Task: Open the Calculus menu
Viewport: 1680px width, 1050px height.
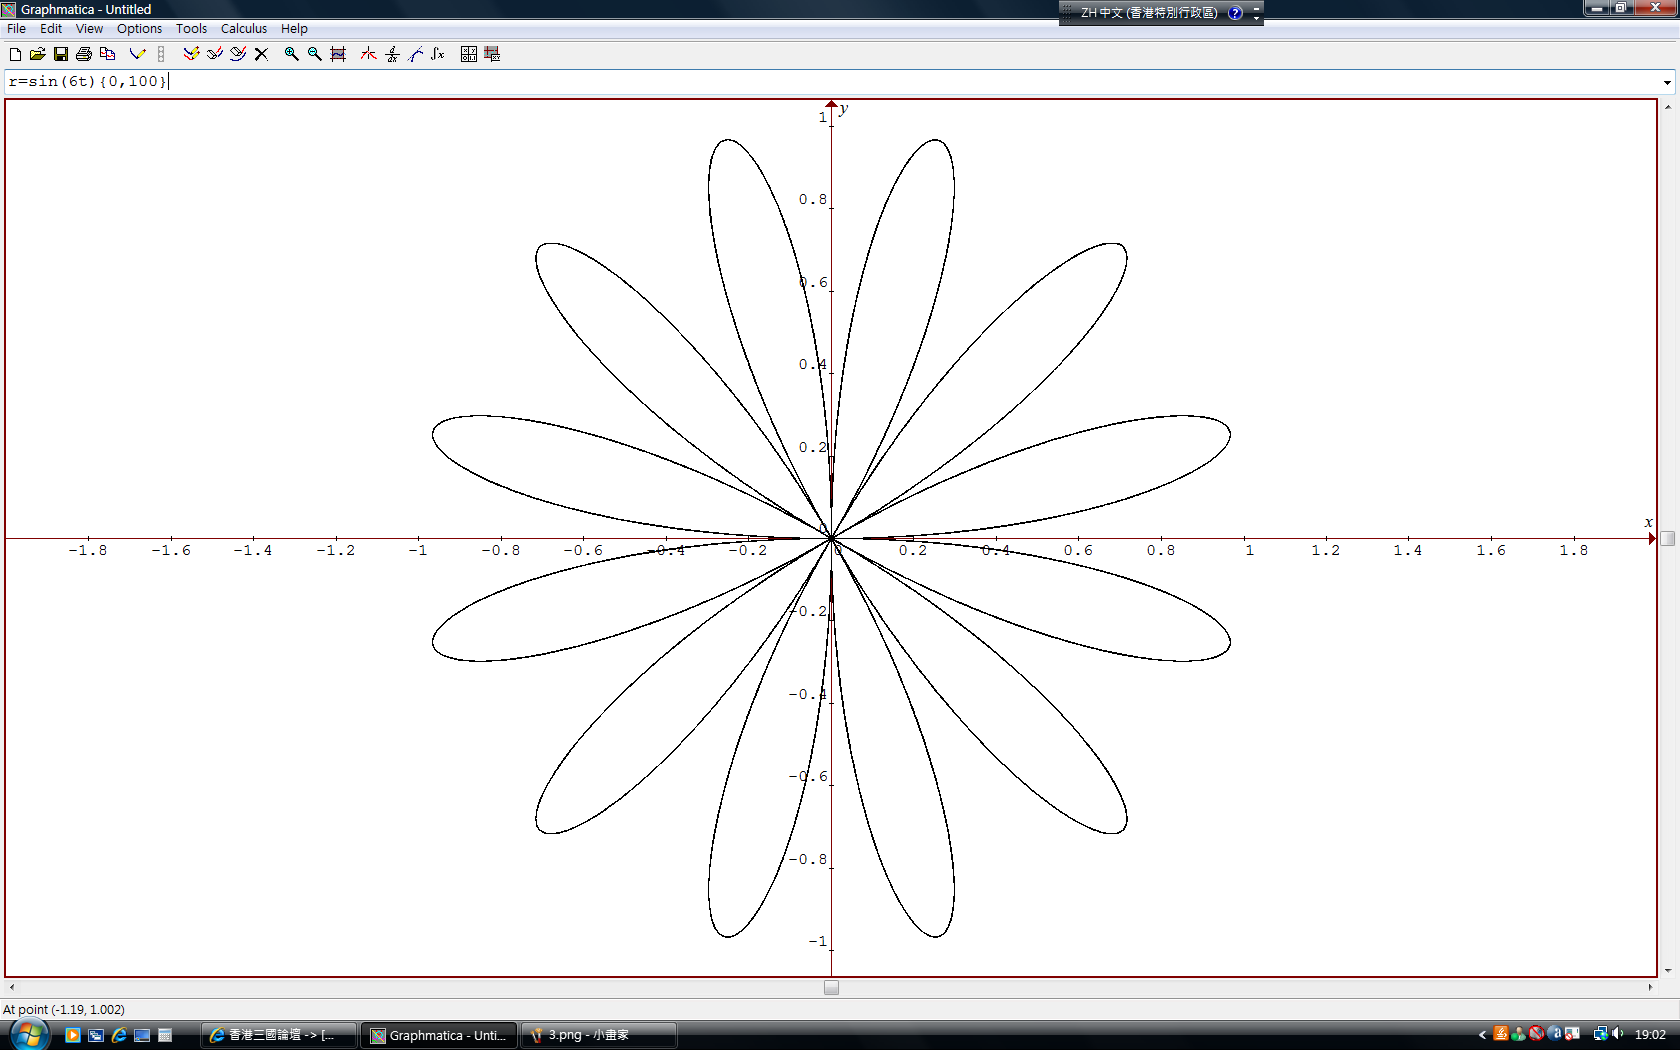Action: point(244,29)
